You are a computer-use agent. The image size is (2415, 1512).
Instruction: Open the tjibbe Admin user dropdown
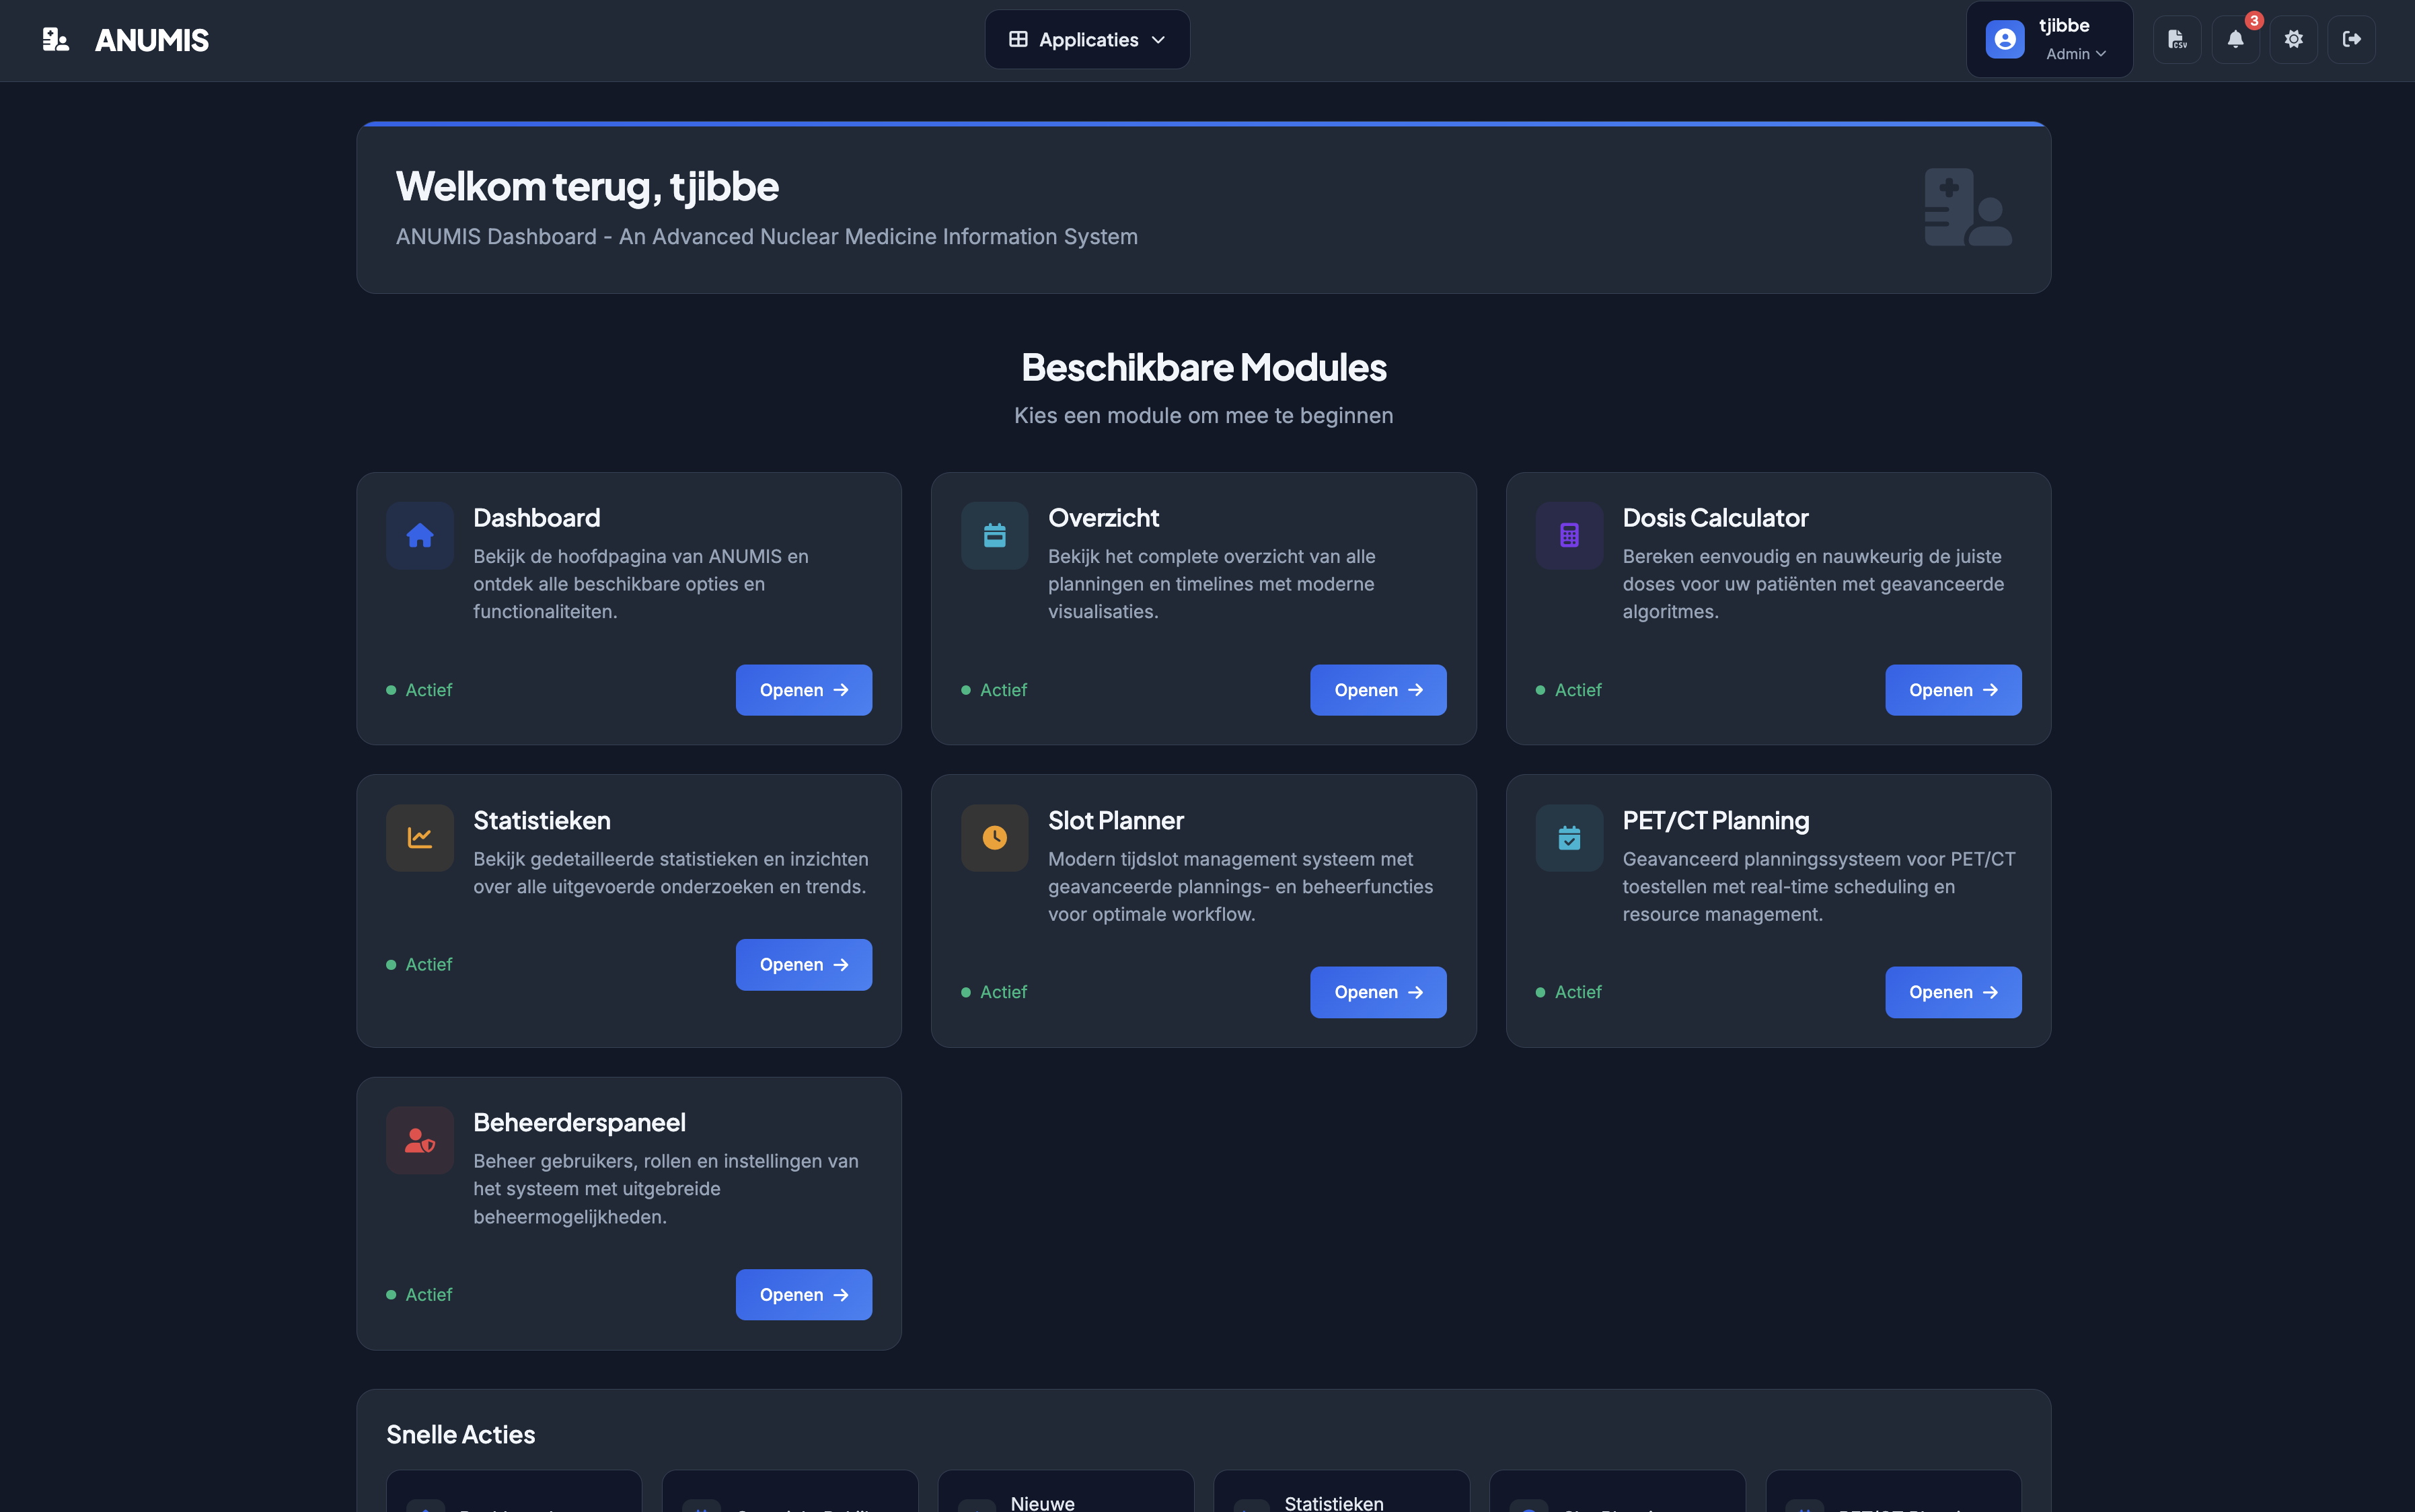[2049, 39]
